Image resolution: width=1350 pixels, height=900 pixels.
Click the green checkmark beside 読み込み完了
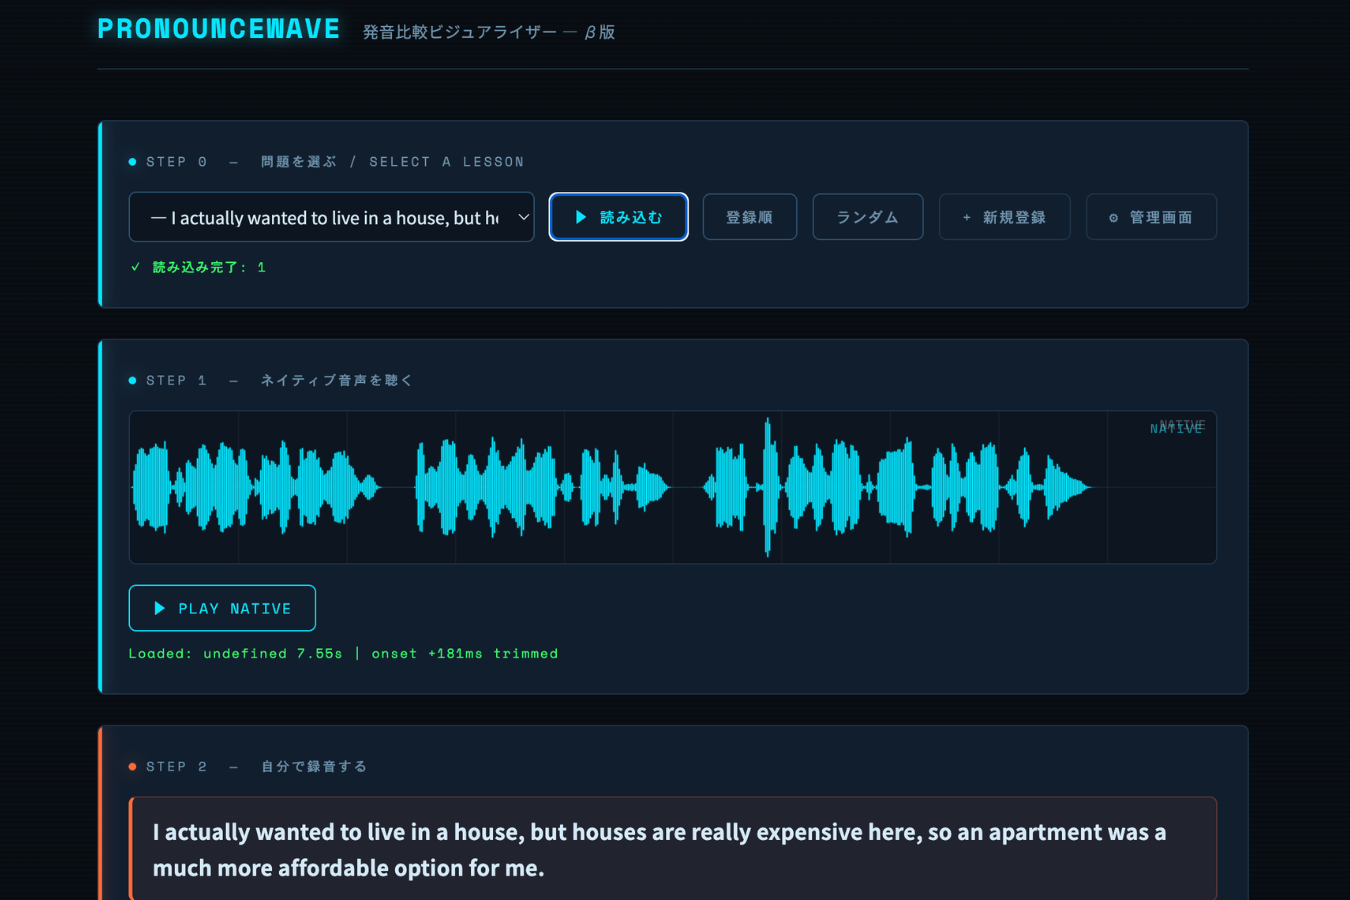point(135,267)
